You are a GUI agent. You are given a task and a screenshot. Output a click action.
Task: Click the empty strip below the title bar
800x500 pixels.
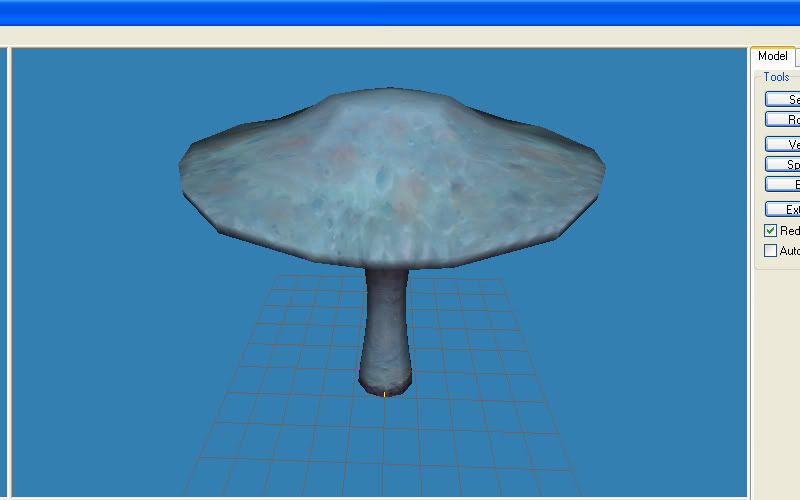coord(400,35)
